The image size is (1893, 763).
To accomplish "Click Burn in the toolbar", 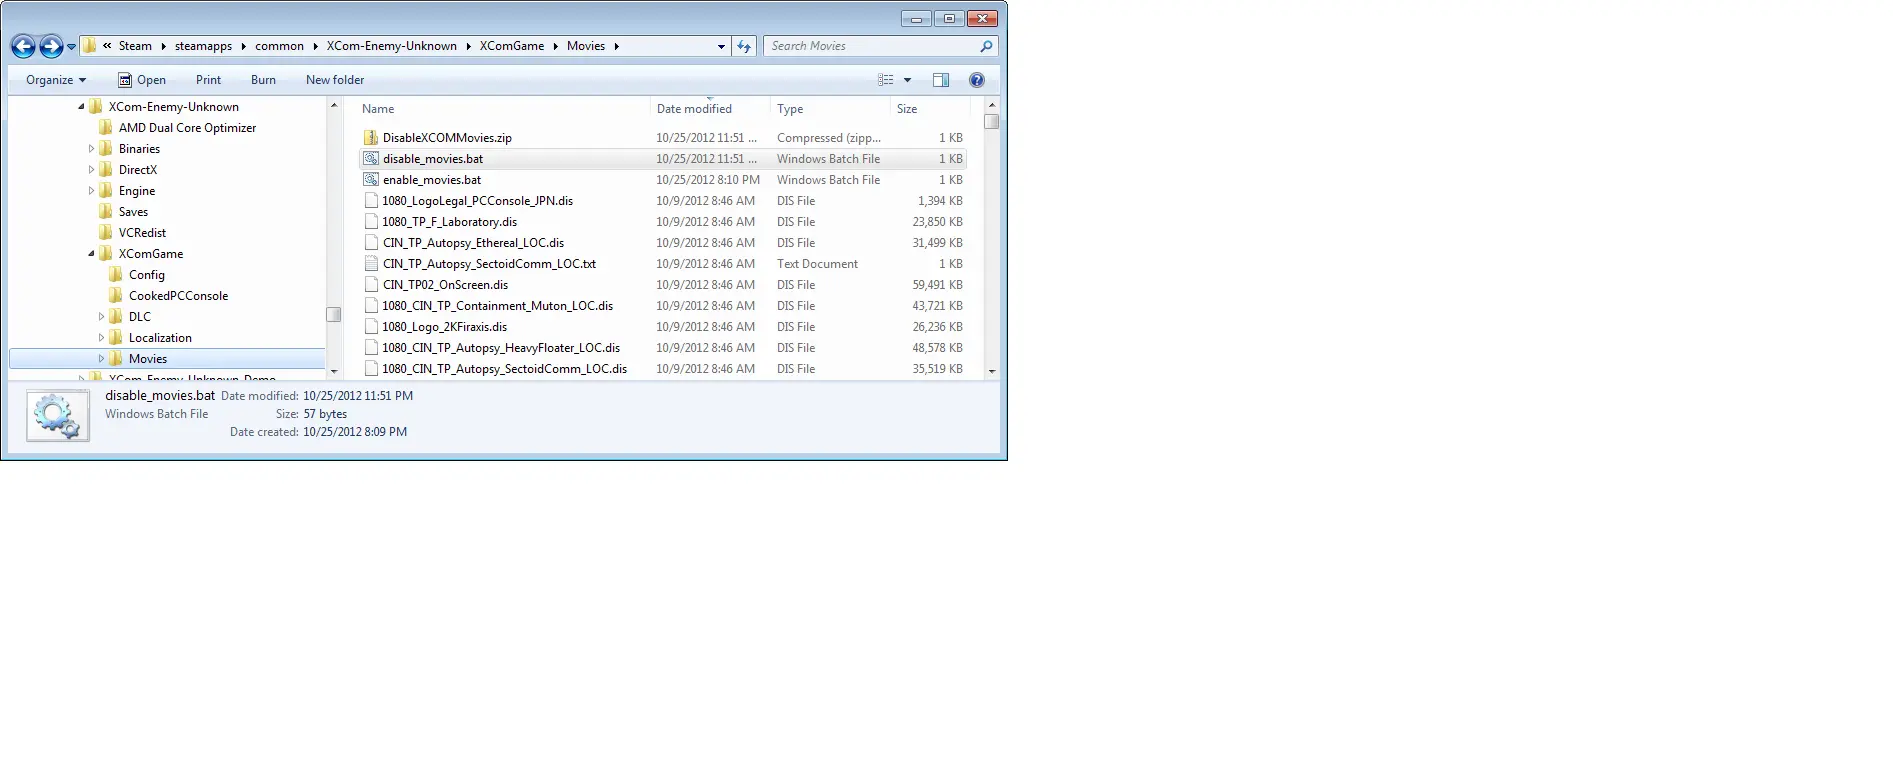I will [263, 80].
